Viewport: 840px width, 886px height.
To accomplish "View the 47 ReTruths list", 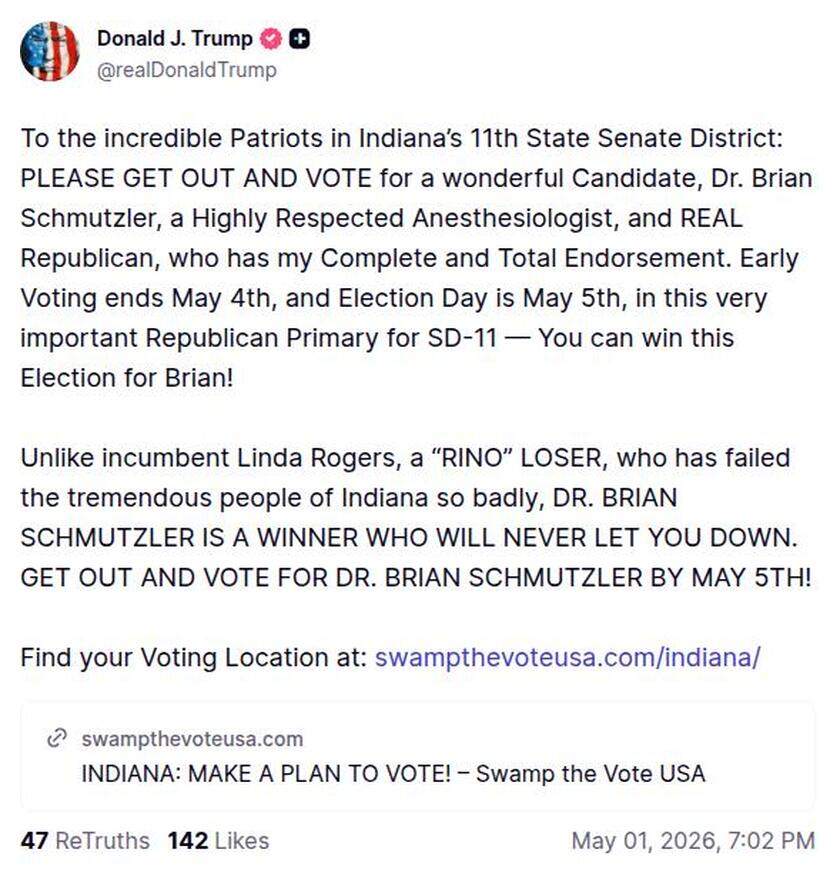I will click(85, 840).
